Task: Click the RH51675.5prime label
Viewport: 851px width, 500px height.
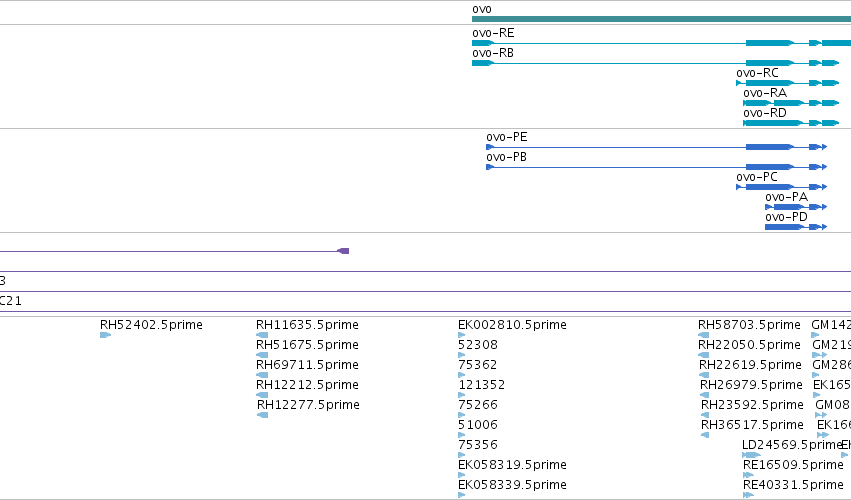Action: point(307,345)
